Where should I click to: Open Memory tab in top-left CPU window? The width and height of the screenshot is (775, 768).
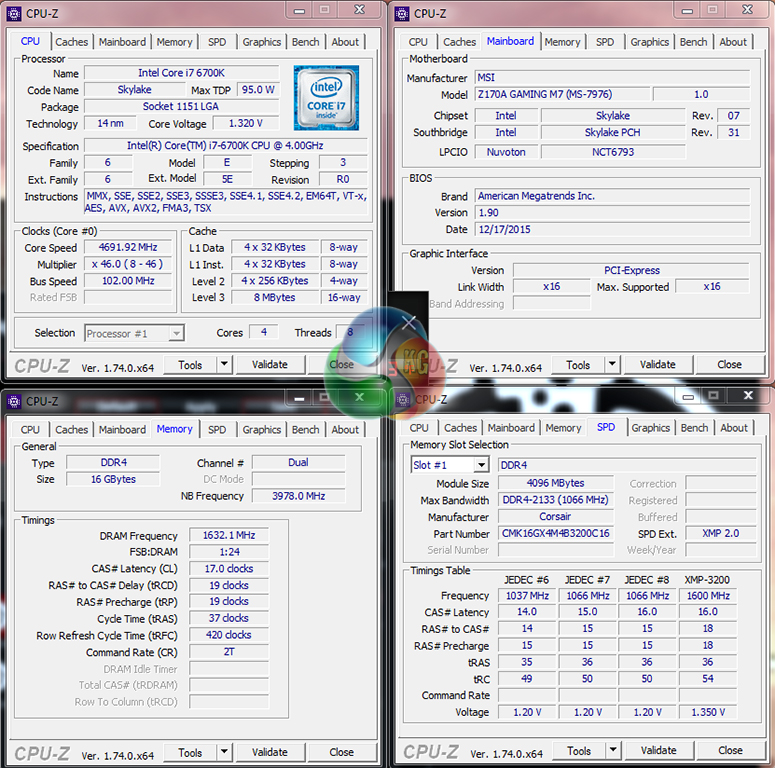pyautogui.click(x=174, y=42)
